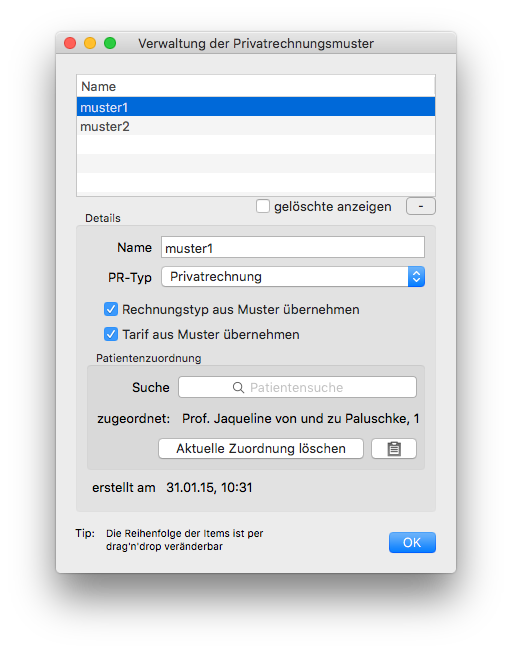The width and height of the screenshot is (512, 653).
Task: Close the window with red button
Action: 70,43
